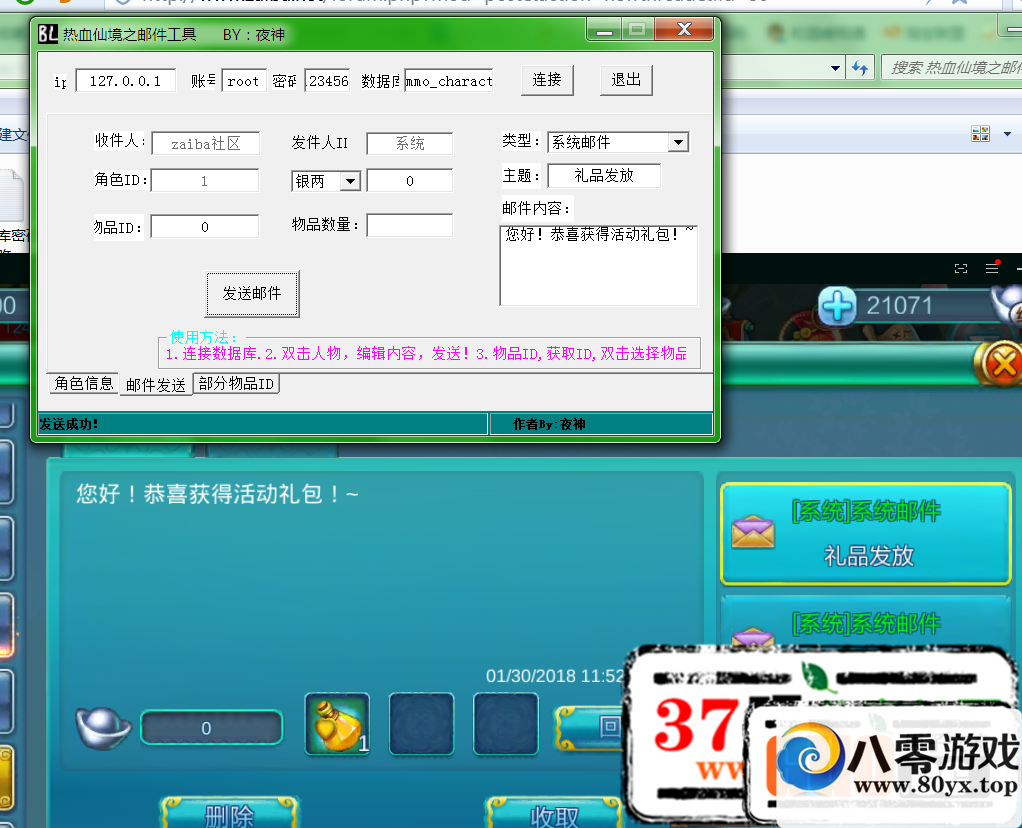Click the game 收取 collect button
Image resolution: width=1022 pixels, height=828 pixels.
[554, 814]
